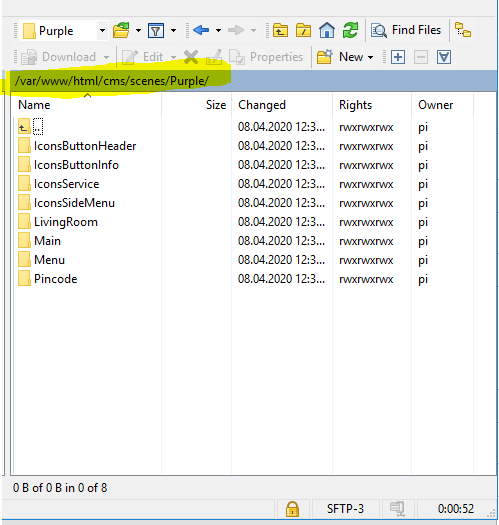Screen dimensions: 499x525
Task: Sort by the Changed column header
Action: point(262,105)
